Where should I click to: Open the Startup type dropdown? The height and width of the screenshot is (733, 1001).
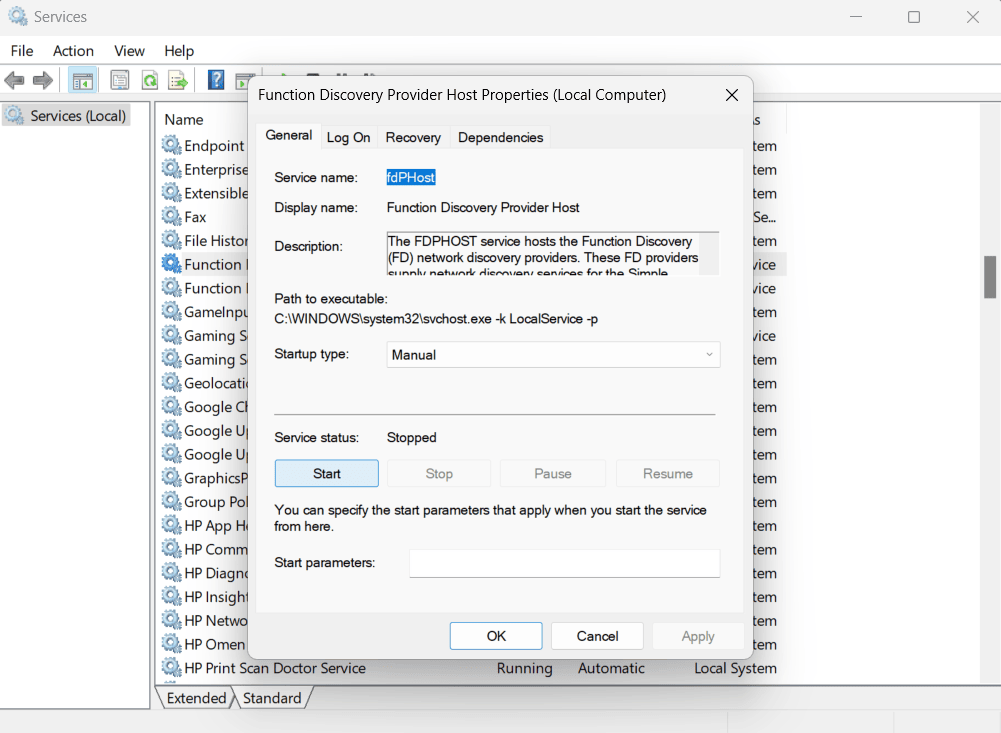[708, 354]
